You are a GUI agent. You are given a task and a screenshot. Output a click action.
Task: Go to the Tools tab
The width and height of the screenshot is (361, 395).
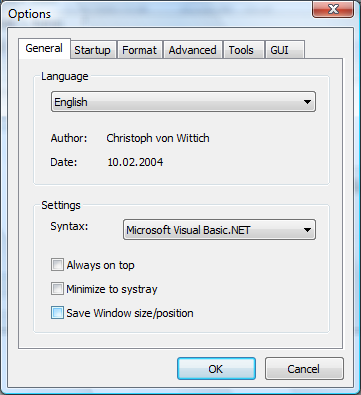[244, 50]
